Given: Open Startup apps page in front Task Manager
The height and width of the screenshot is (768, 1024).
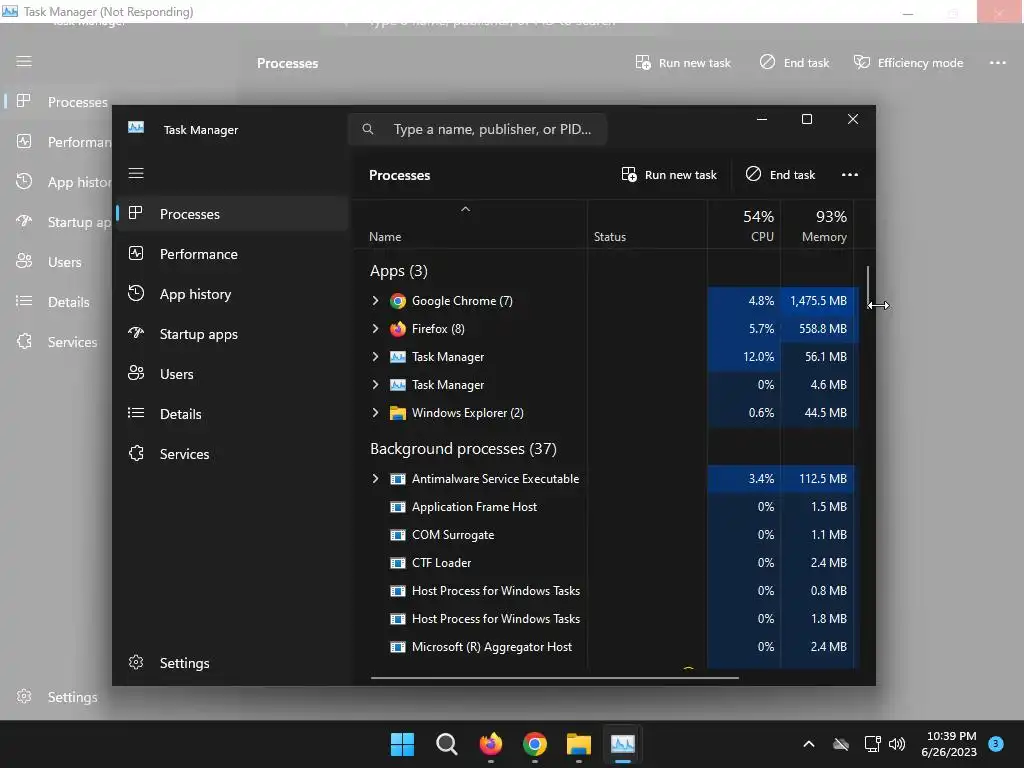Looking at the screenshot, I should (232, 334).
